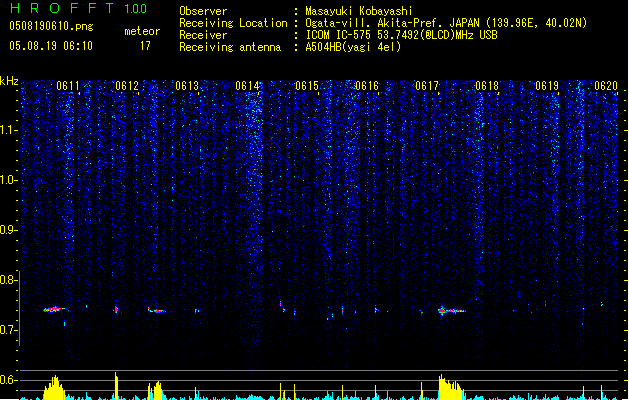Click the 0.8 kHz axis label
The width and height of the screenshot is (629, 400).
[8, 280]
